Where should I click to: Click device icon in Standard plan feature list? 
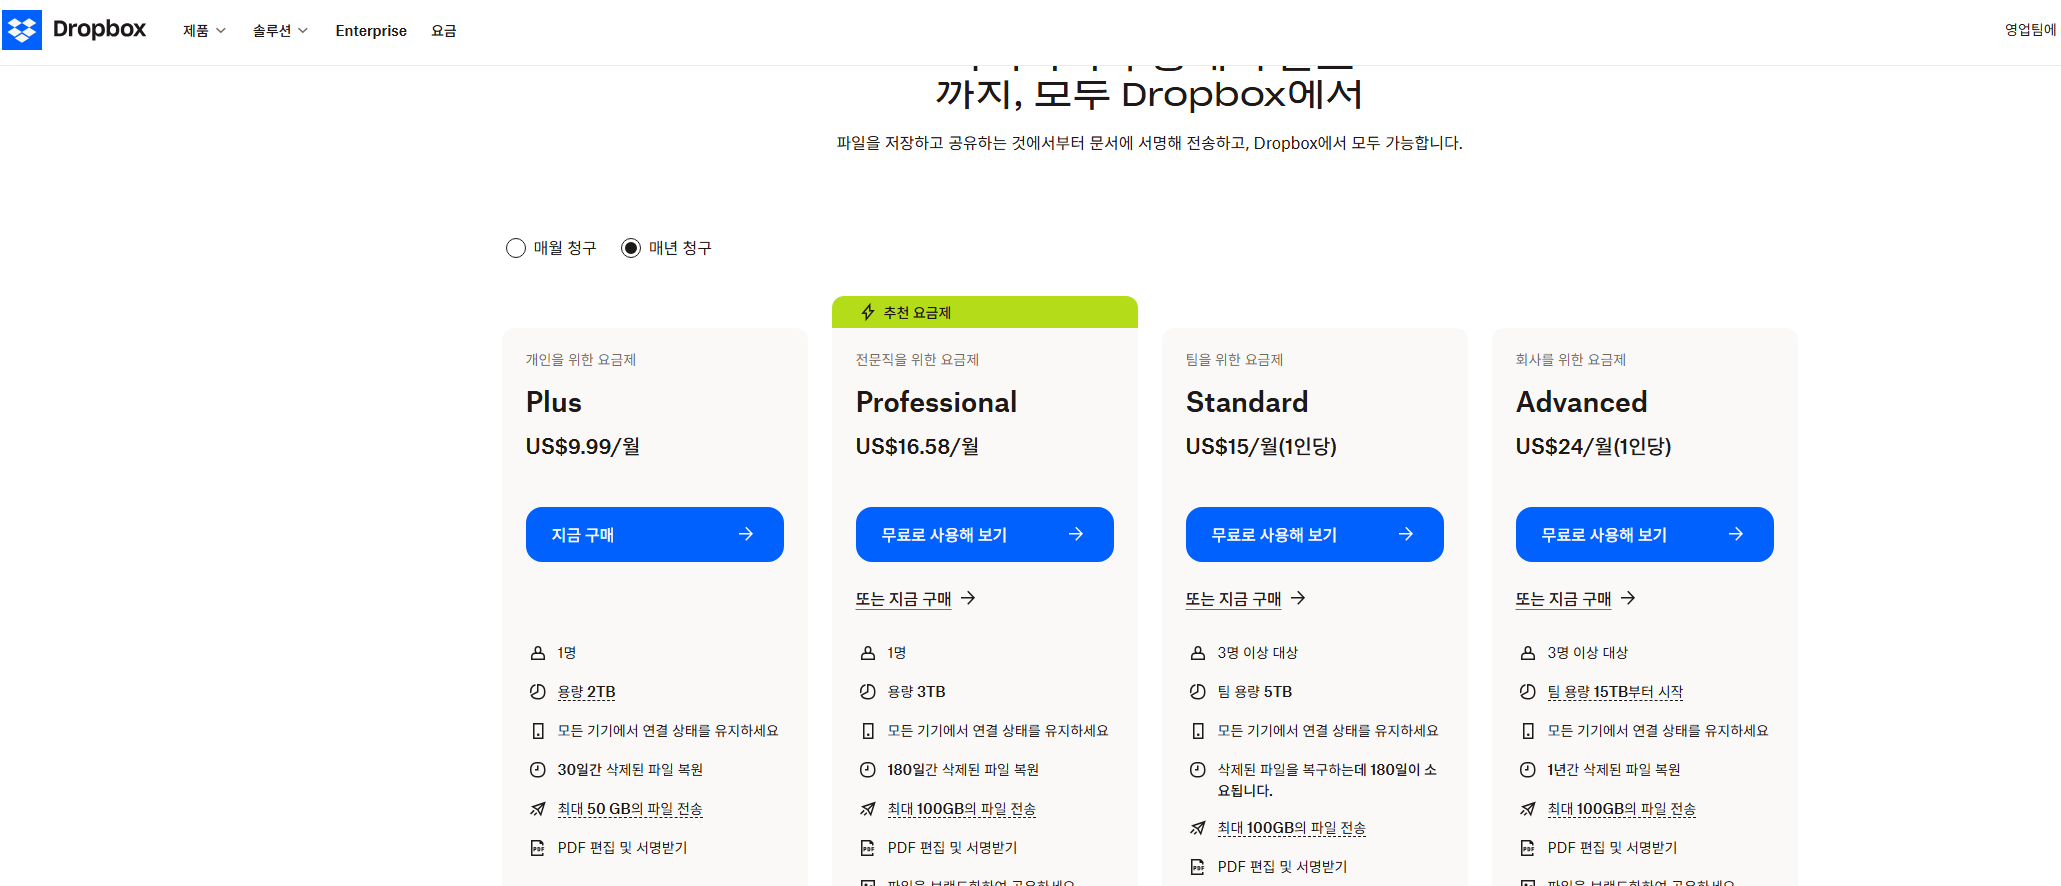(x=1197, y=731)
